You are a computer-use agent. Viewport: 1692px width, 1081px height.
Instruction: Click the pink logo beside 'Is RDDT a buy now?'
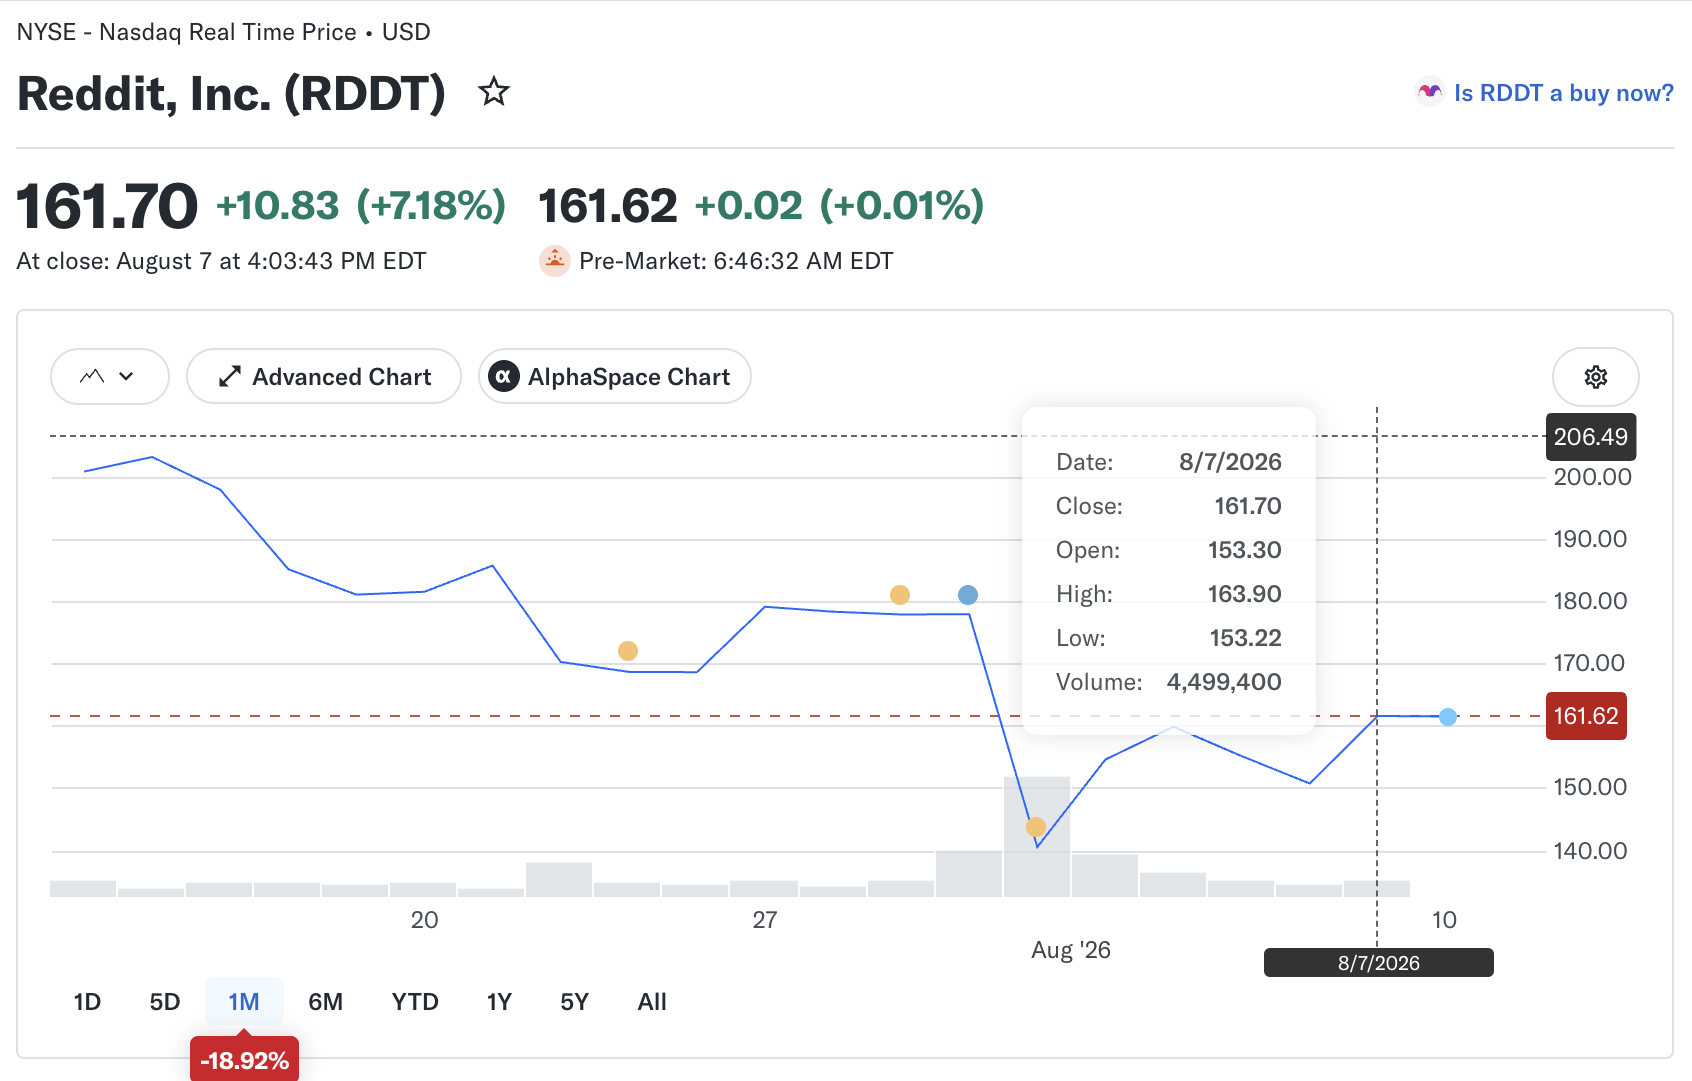pos(1429,92)
